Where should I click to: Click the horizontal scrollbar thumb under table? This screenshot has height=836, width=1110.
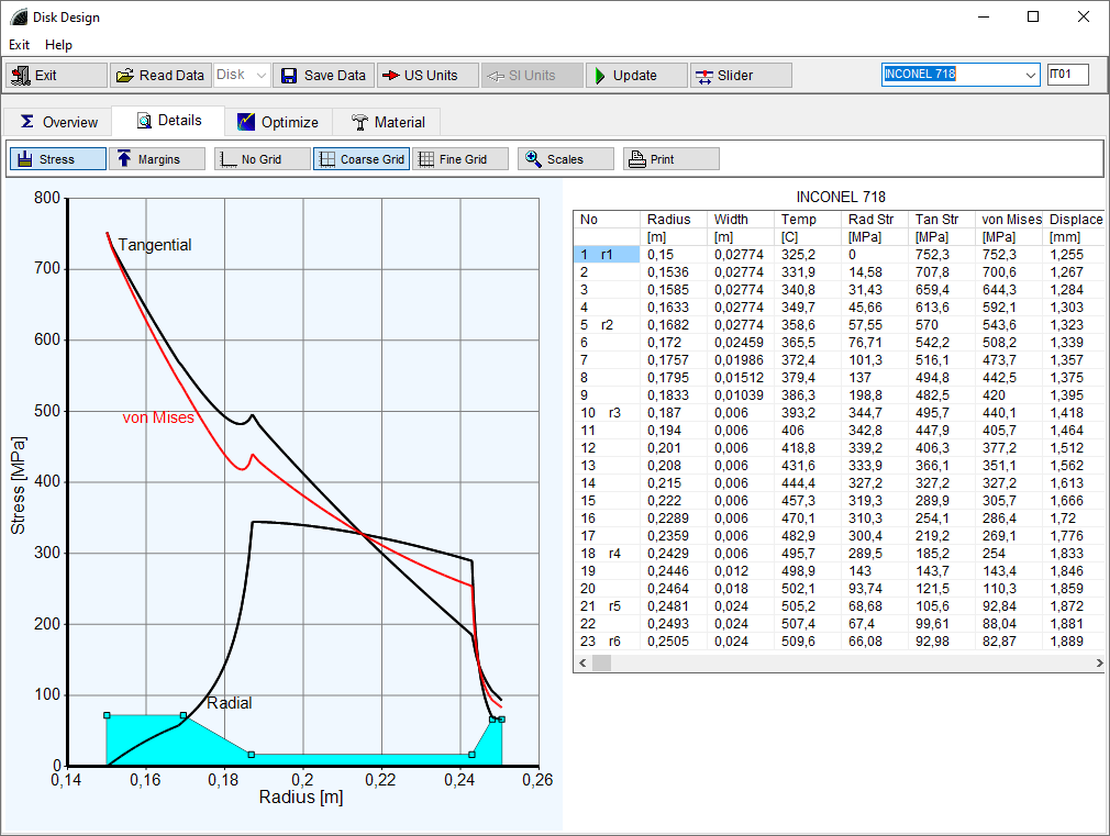(601, 663)
